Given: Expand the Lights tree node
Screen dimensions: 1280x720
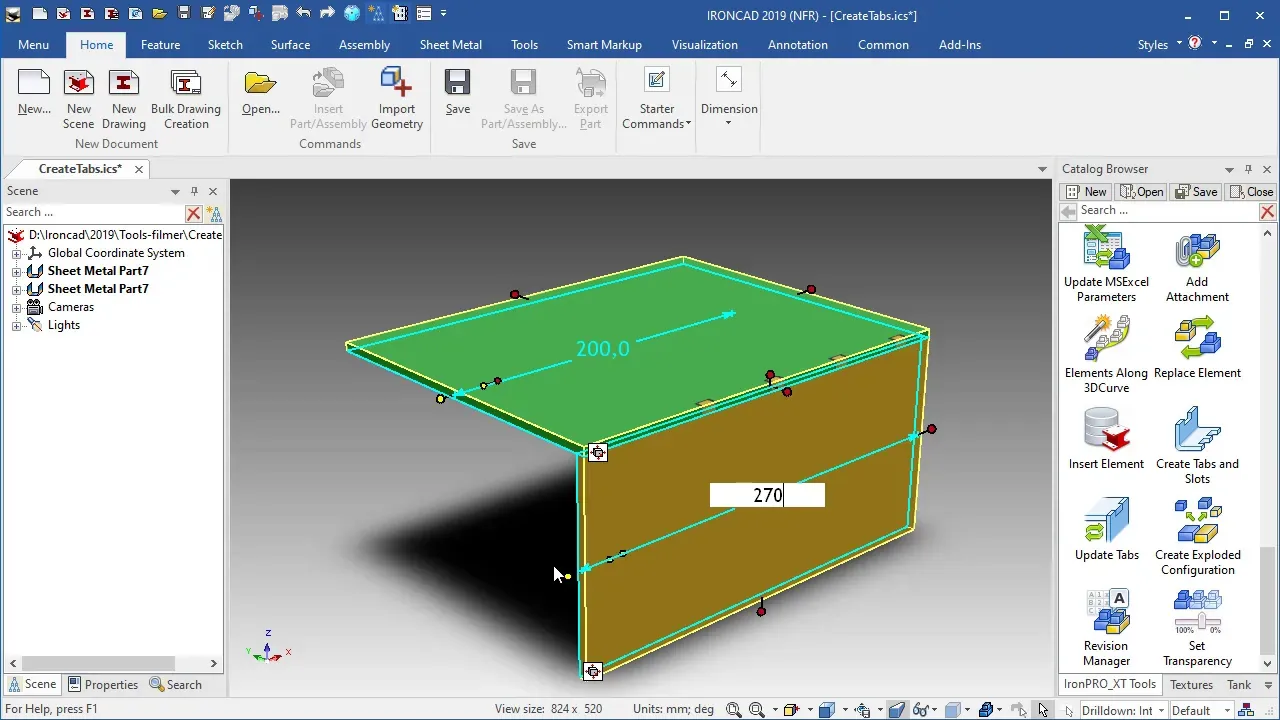Looking at the screenshot, I should (x=16, y=326).
